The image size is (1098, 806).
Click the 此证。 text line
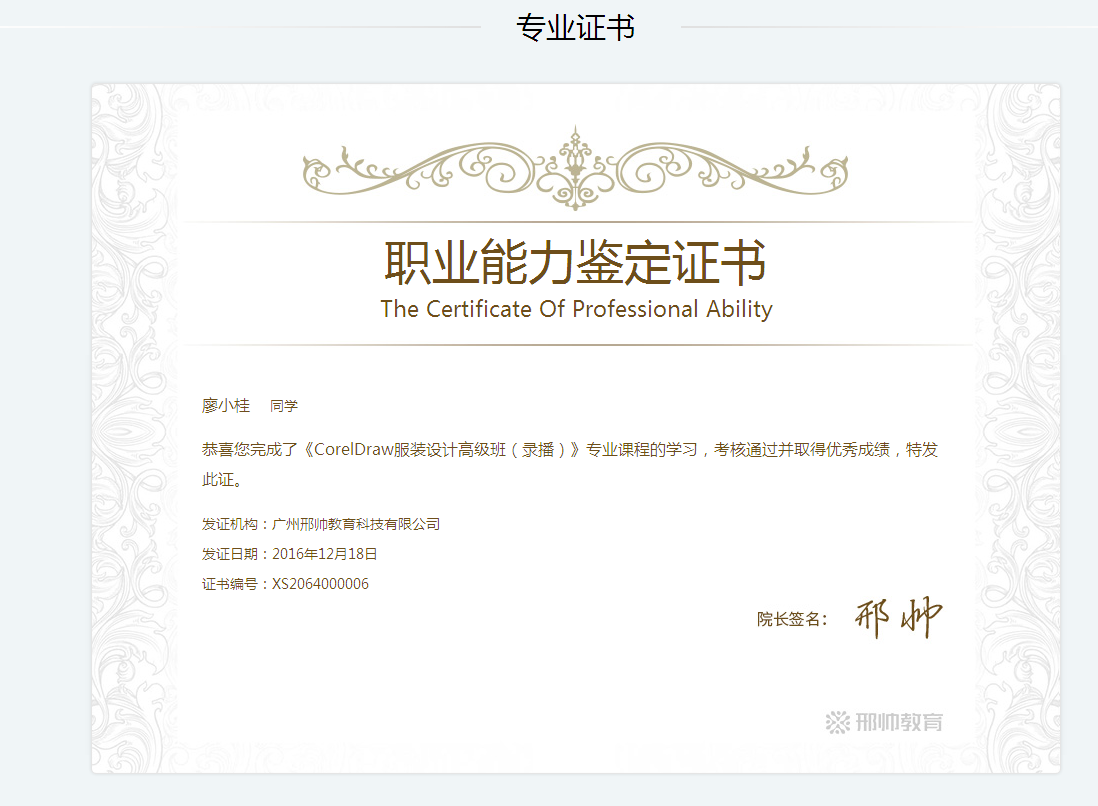[x=222, y=480]
